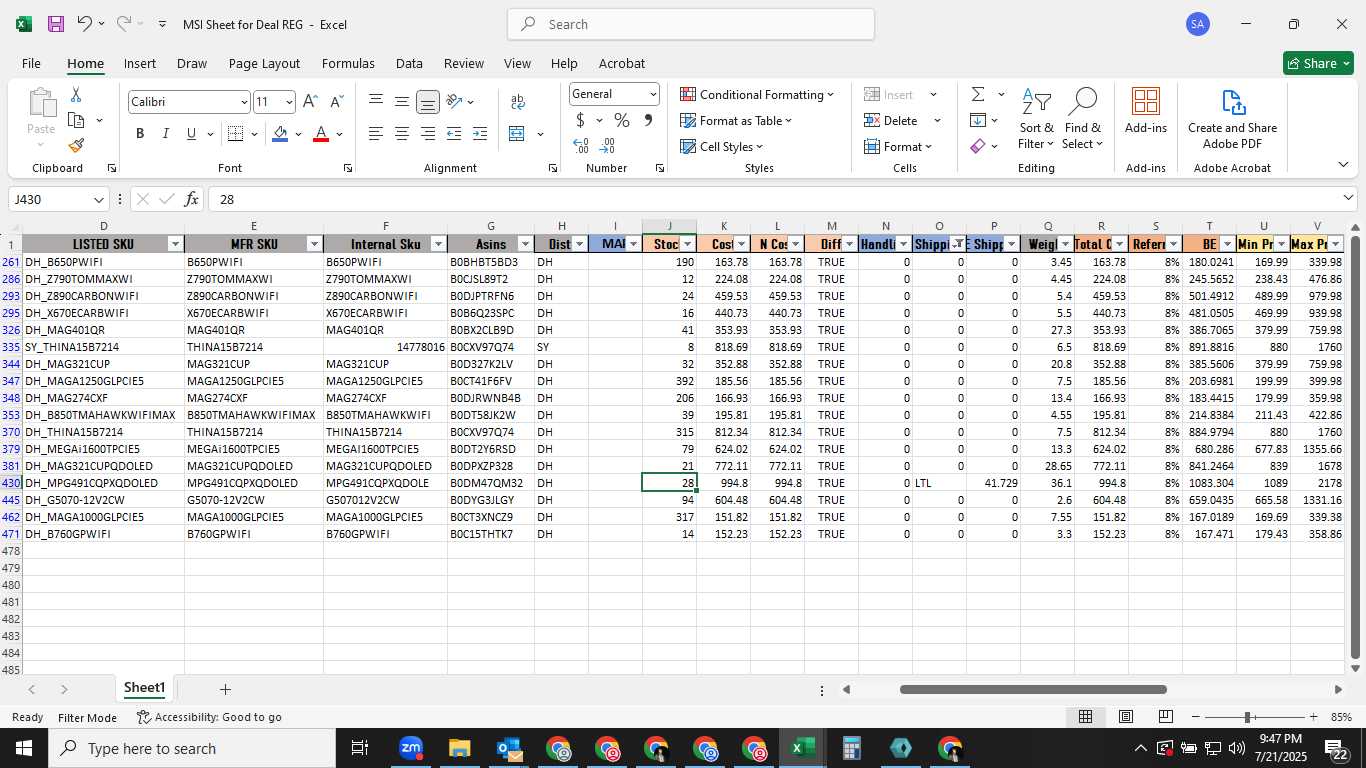Toggle Underline formatting
Screen dimensions: 1366x768
(x=191, y=134)
